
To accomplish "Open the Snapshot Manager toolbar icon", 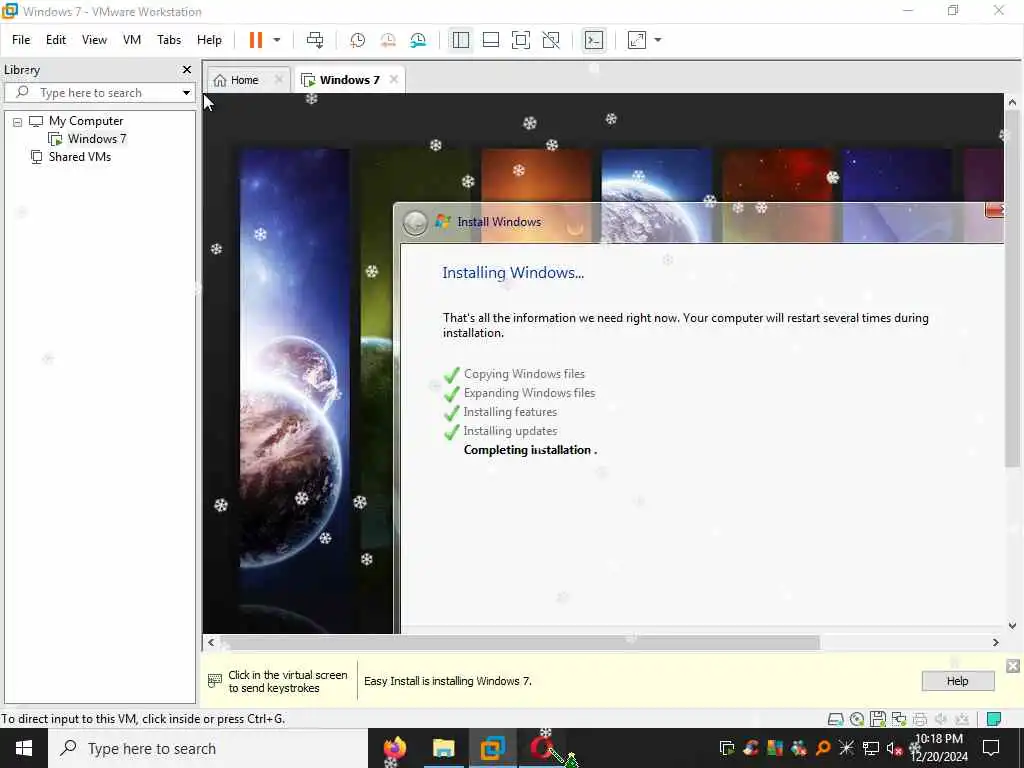I will pos(418,40).
